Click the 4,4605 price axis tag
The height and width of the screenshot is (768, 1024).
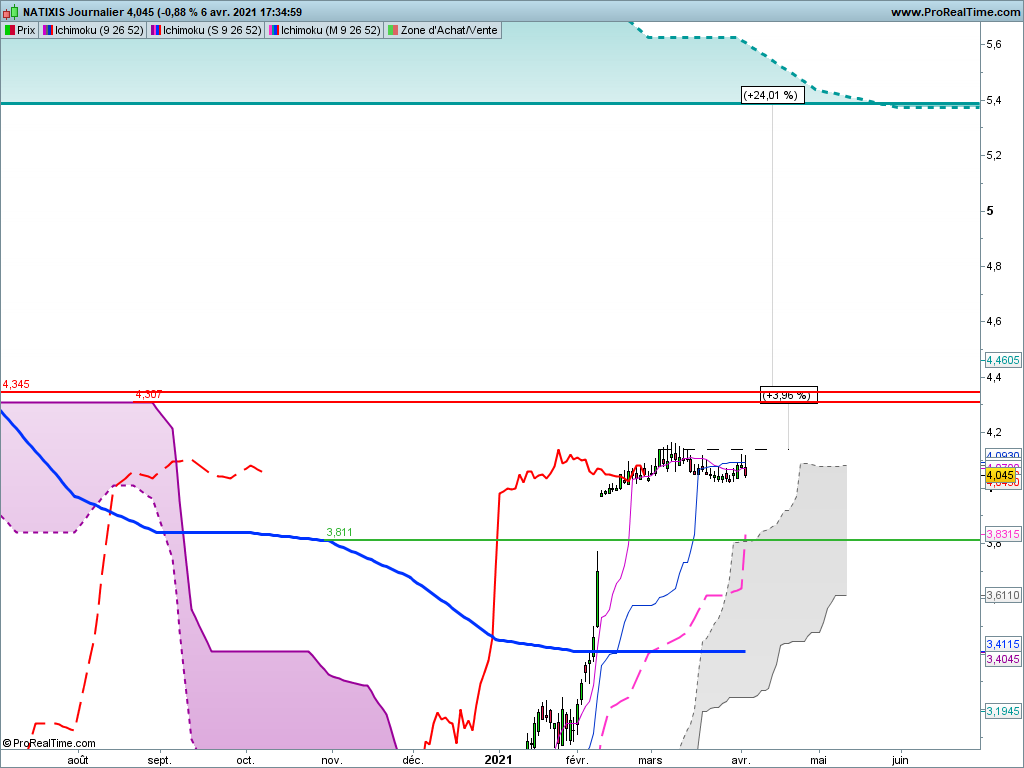pyautogui.click(x=1002, y=360)
